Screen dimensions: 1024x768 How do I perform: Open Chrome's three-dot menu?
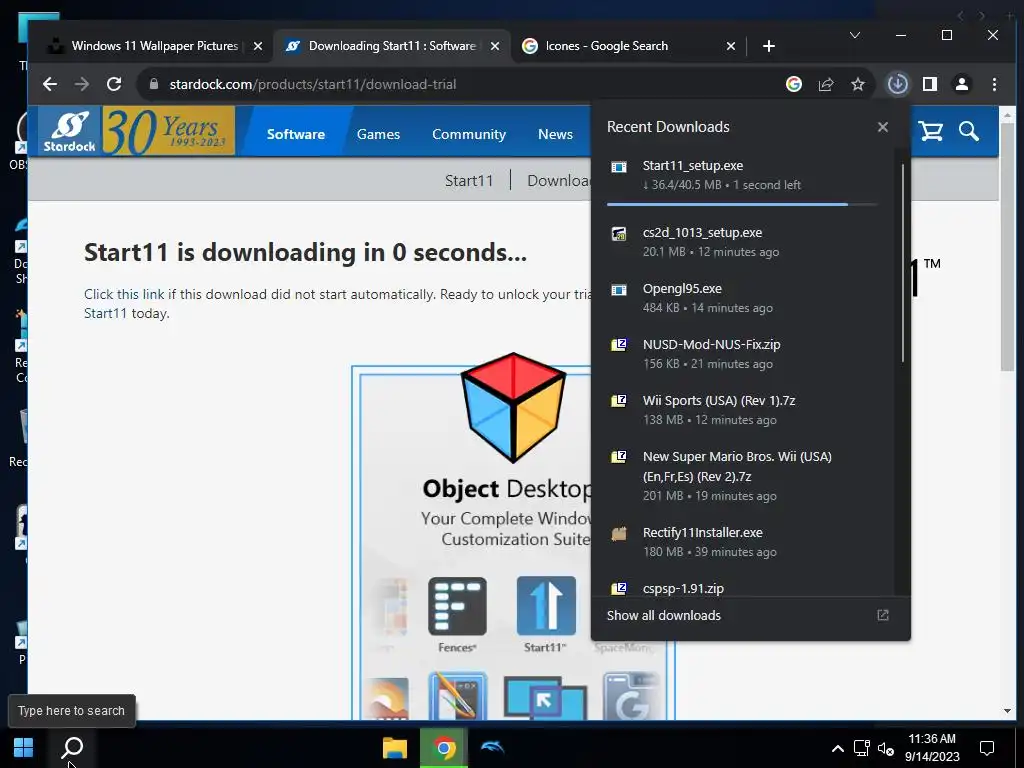click(x=995, y=84)
